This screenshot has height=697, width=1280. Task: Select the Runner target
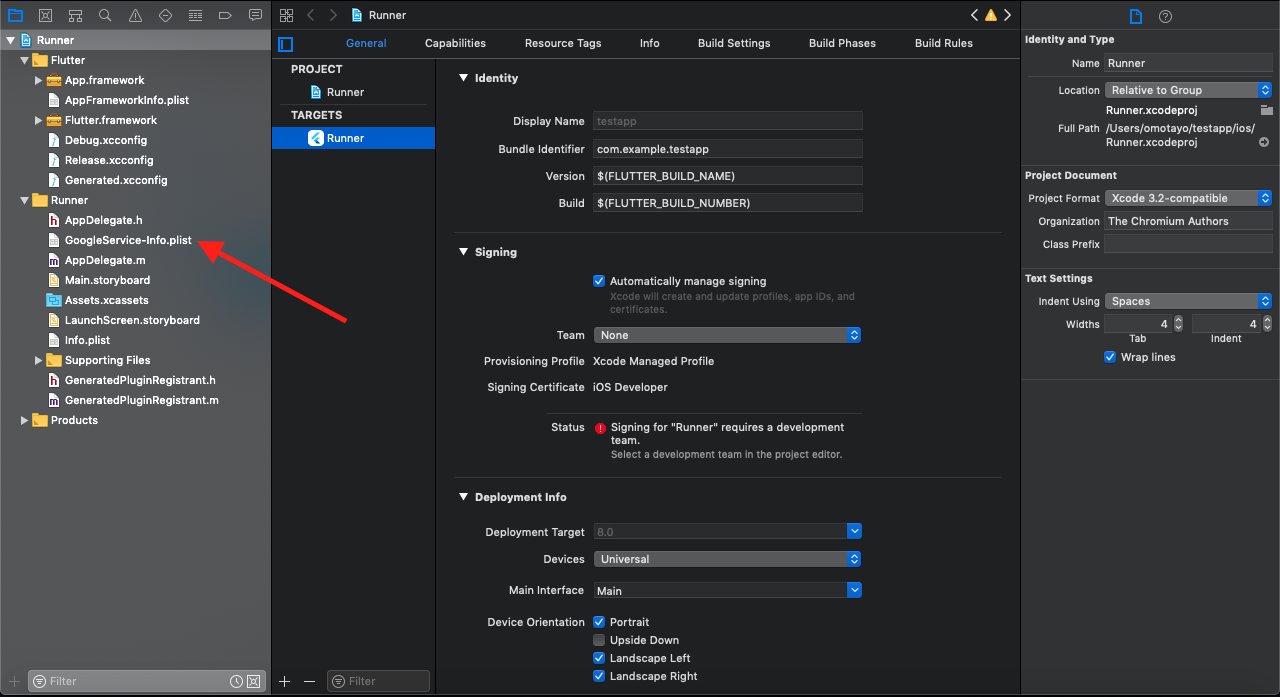click(x=353, y=138)
